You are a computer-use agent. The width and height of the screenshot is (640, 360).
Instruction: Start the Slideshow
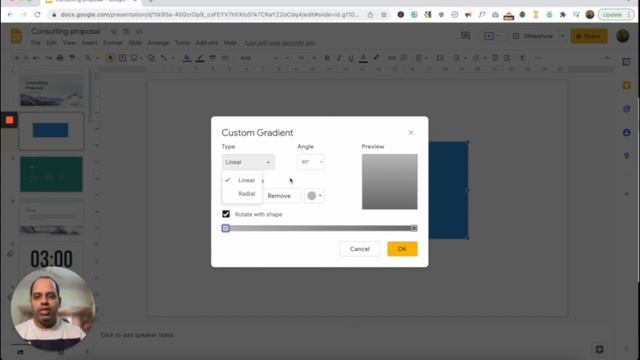(x=533, y=36)
